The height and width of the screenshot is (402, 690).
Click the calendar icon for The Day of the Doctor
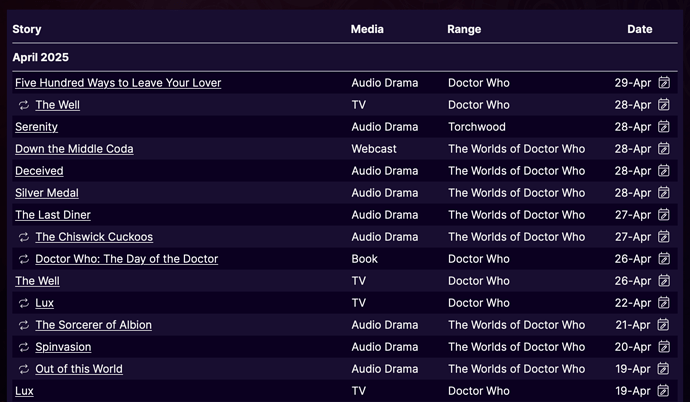tap(664, 259)
